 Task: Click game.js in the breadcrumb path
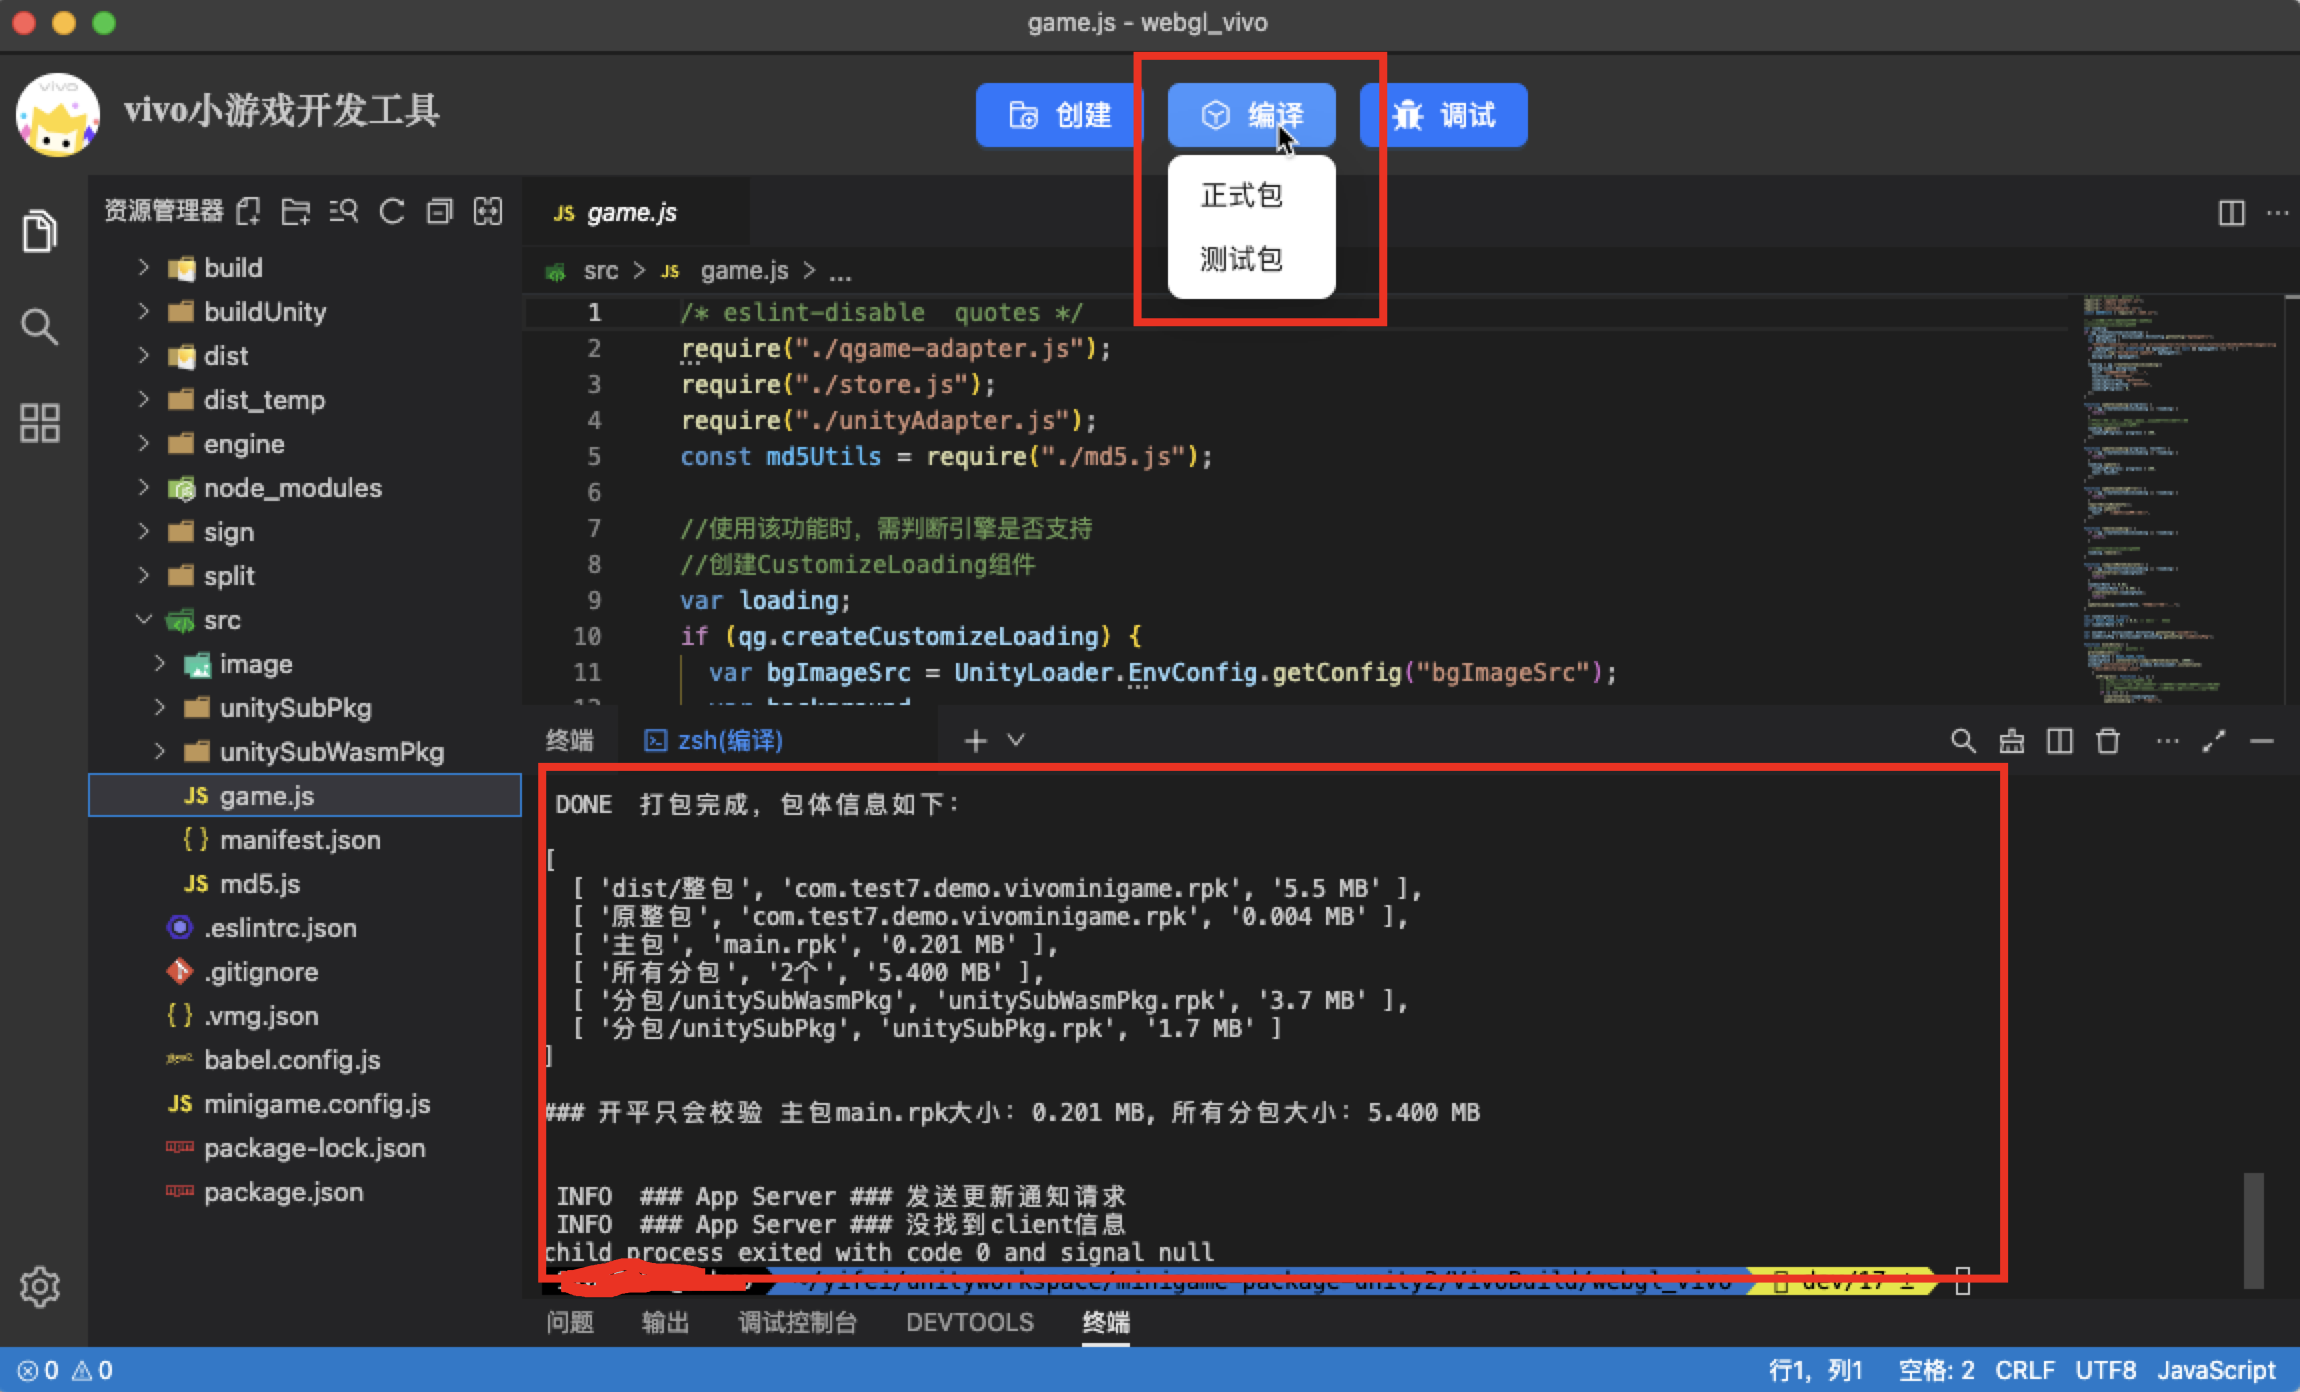(744, 271)
